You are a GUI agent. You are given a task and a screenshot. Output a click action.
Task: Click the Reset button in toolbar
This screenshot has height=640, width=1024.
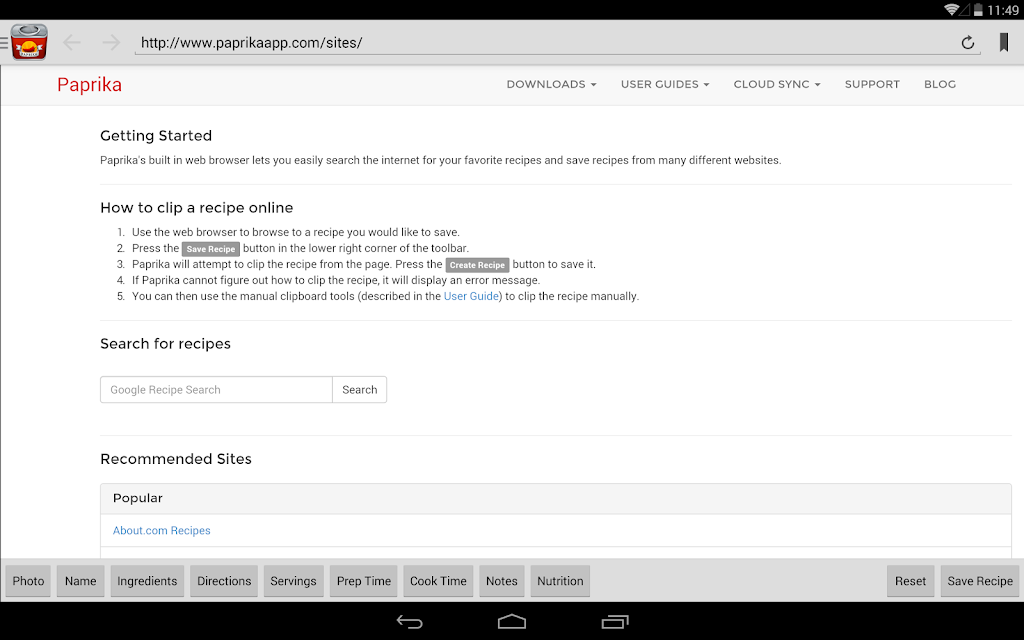[x=910, y=581]
